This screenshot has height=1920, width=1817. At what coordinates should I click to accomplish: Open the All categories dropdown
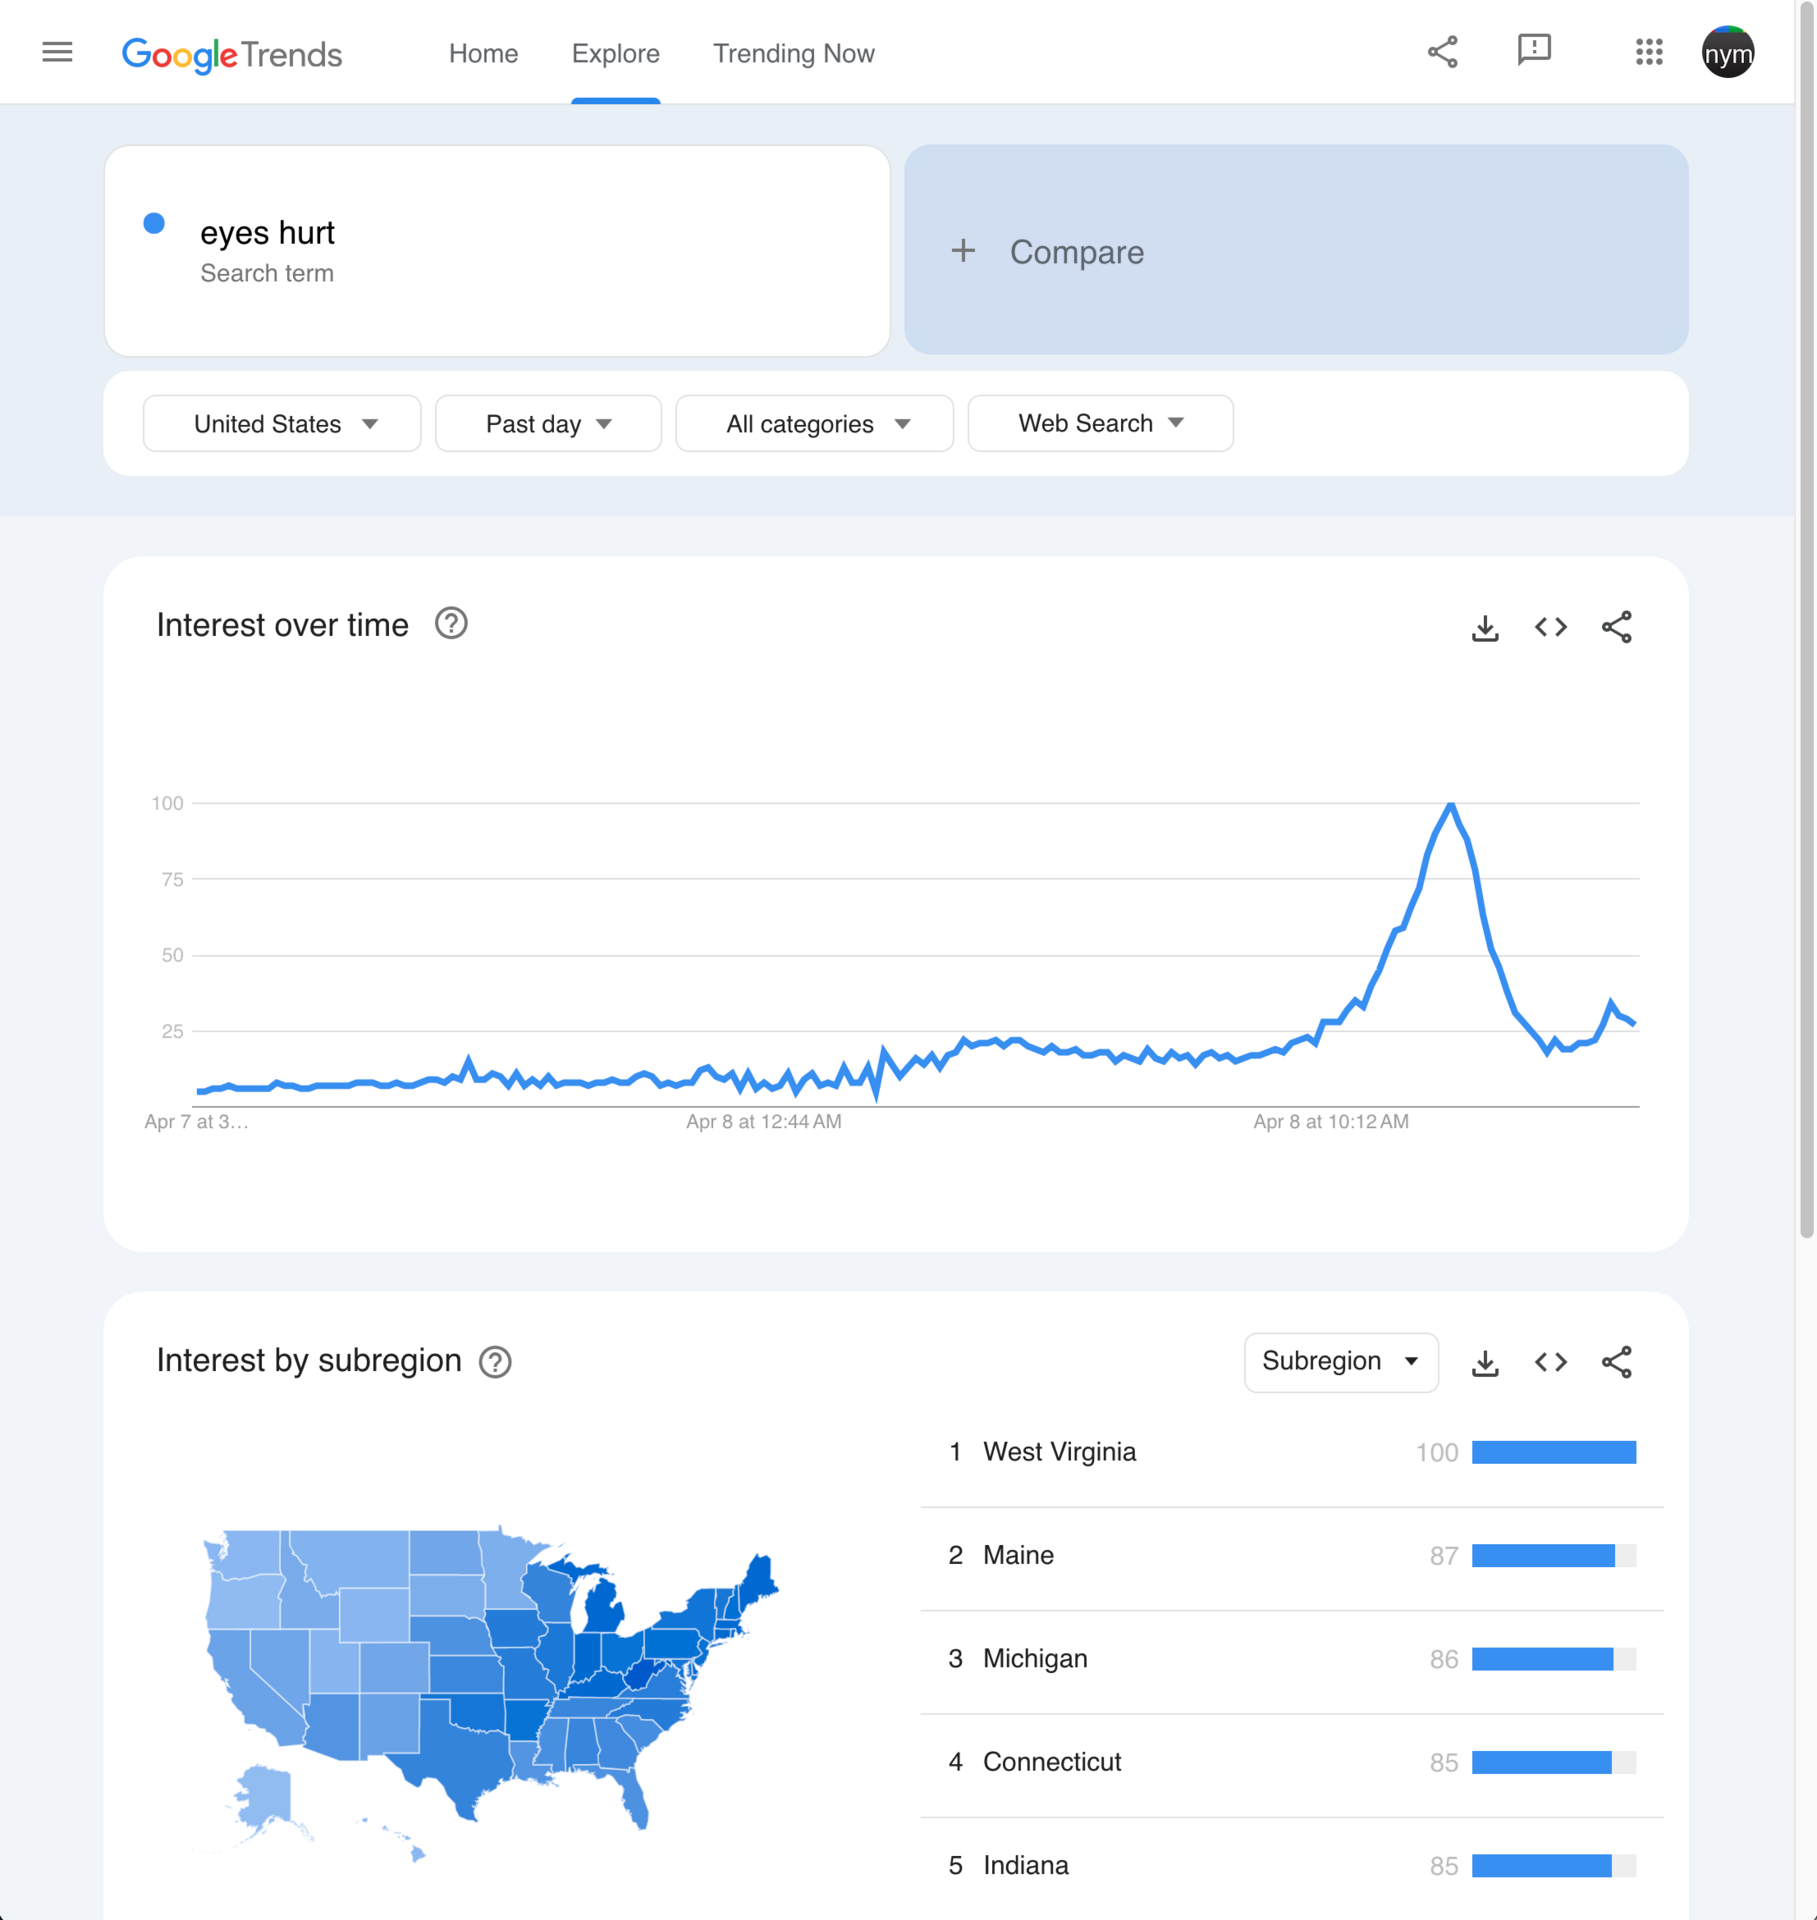pyautogui.click(x=814, y=424)
